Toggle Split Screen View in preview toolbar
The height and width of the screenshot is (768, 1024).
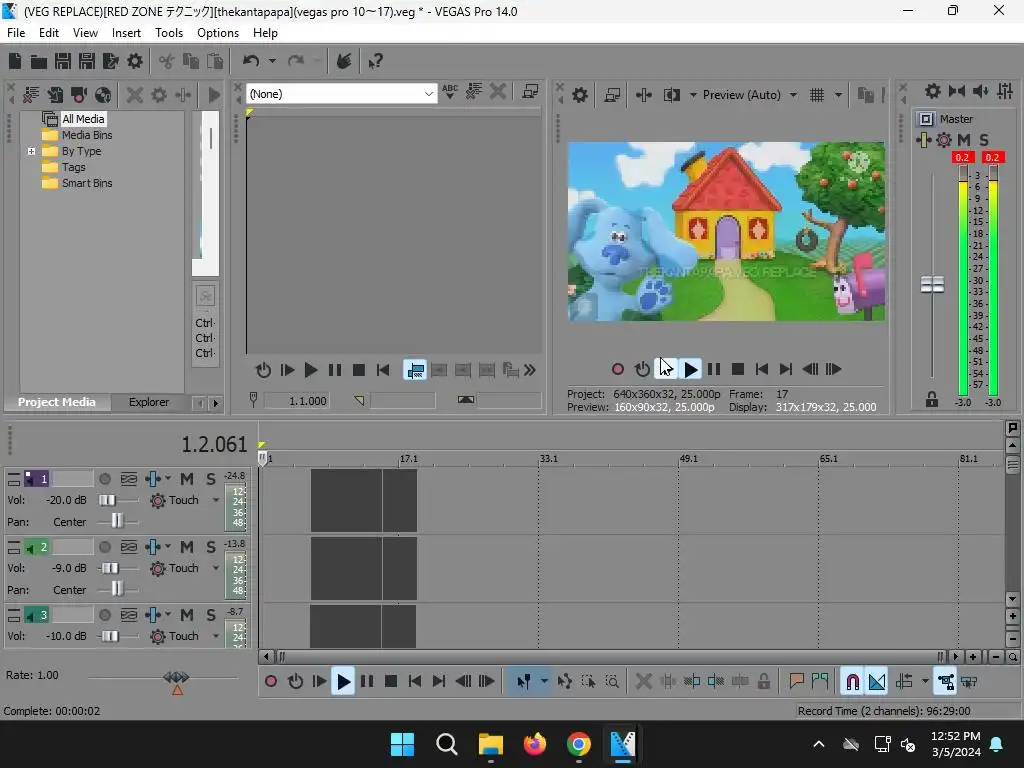click(672, 95)
